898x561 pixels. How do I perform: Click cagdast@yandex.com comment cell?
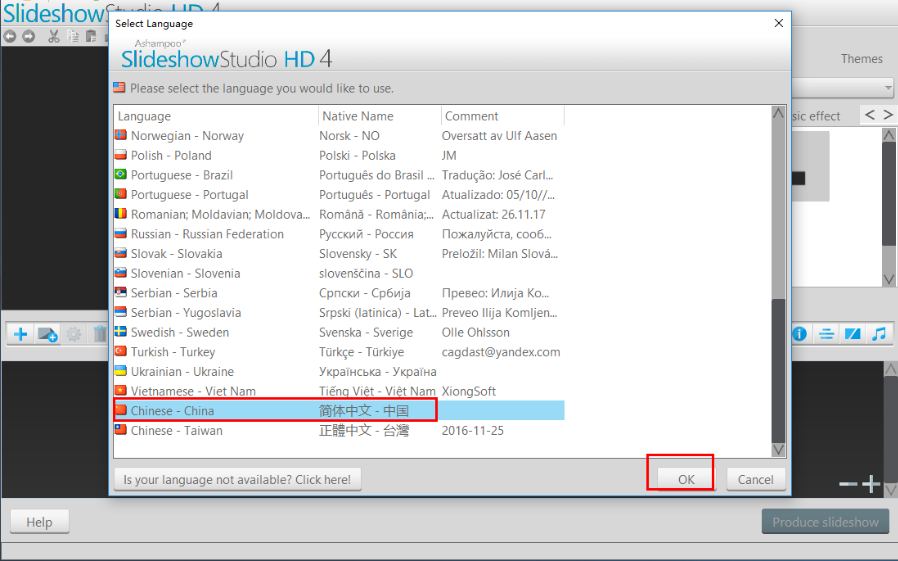[501, 351]
